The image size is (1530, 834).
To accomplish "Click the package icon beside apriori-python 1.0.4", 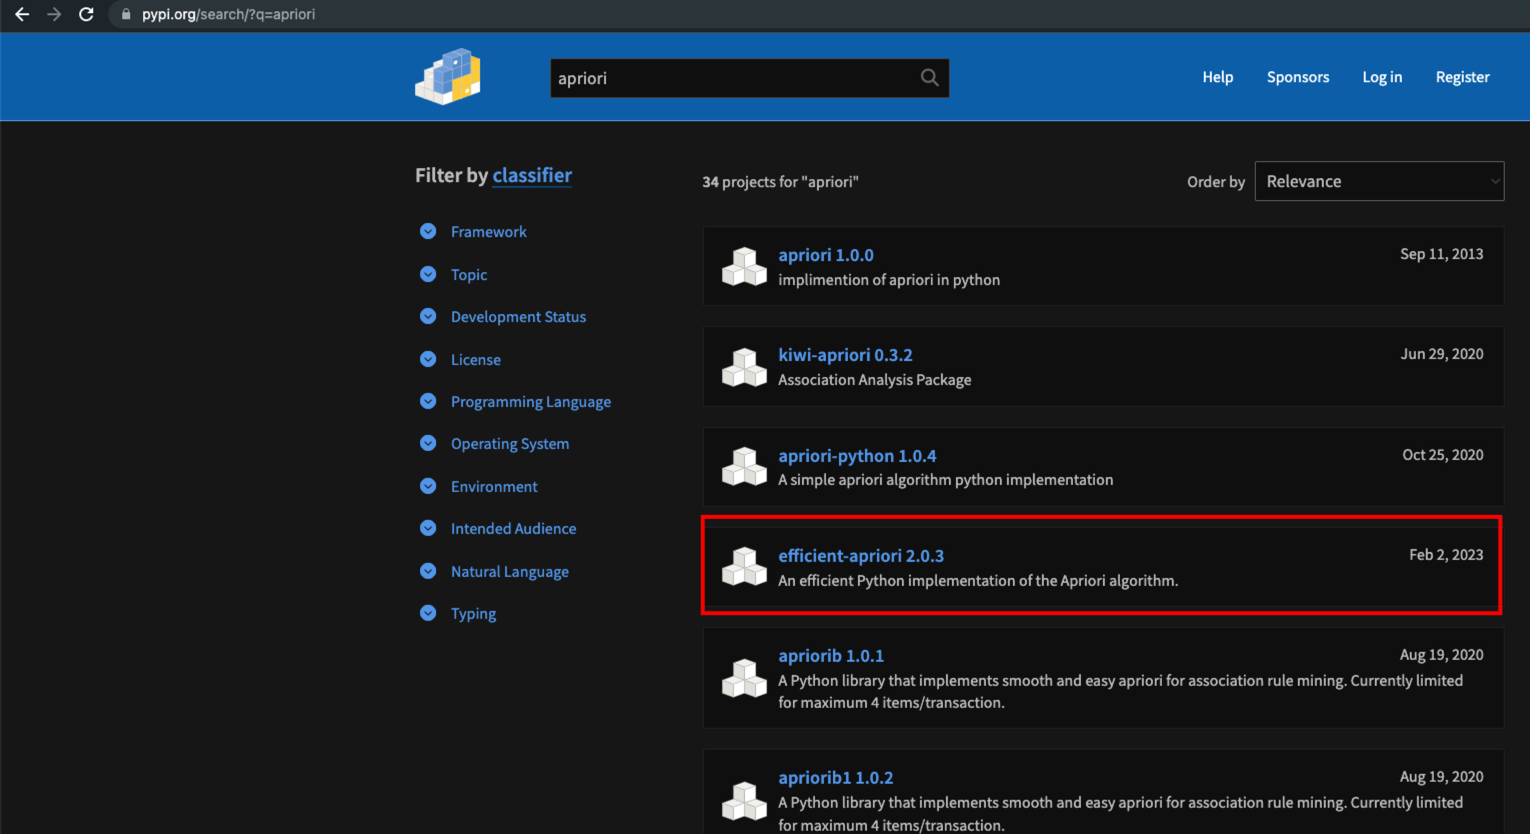I will click(x=744, y=466).
